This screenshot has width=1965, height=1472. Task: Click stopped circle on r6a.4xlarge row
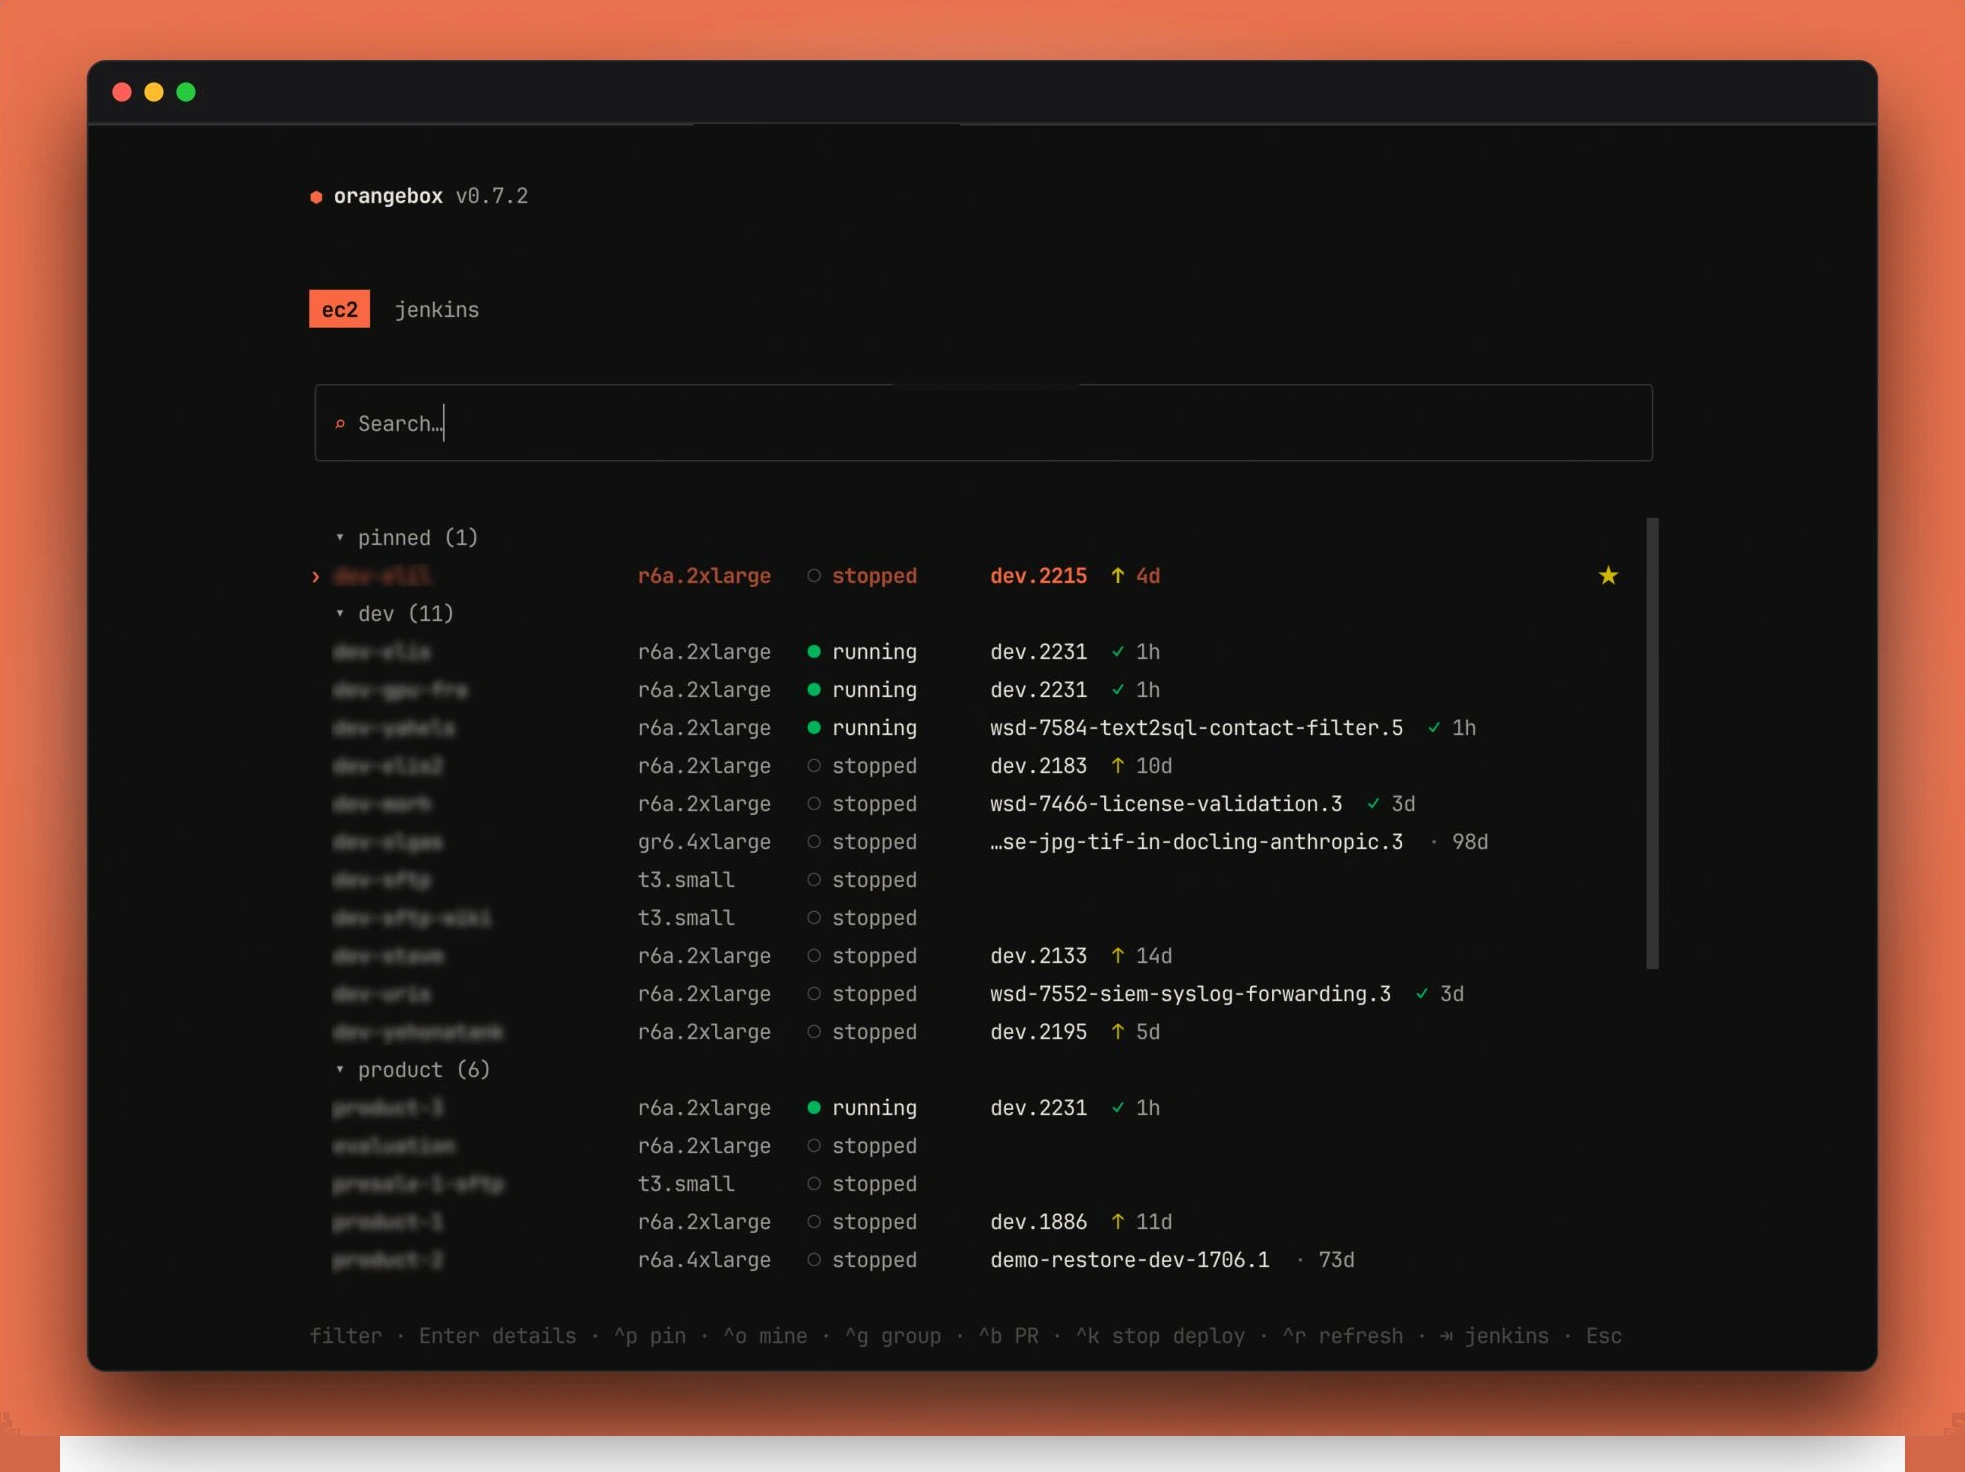coord(814,1260)
